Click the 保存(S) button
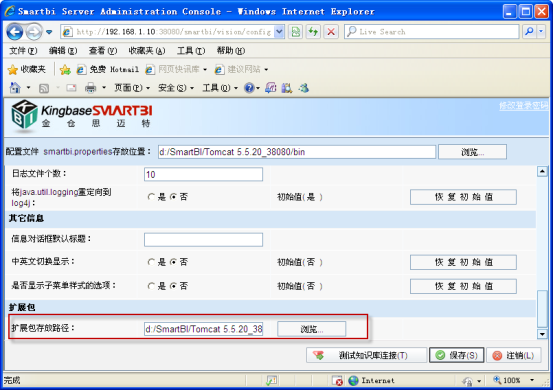 click(x=456, y=355)
